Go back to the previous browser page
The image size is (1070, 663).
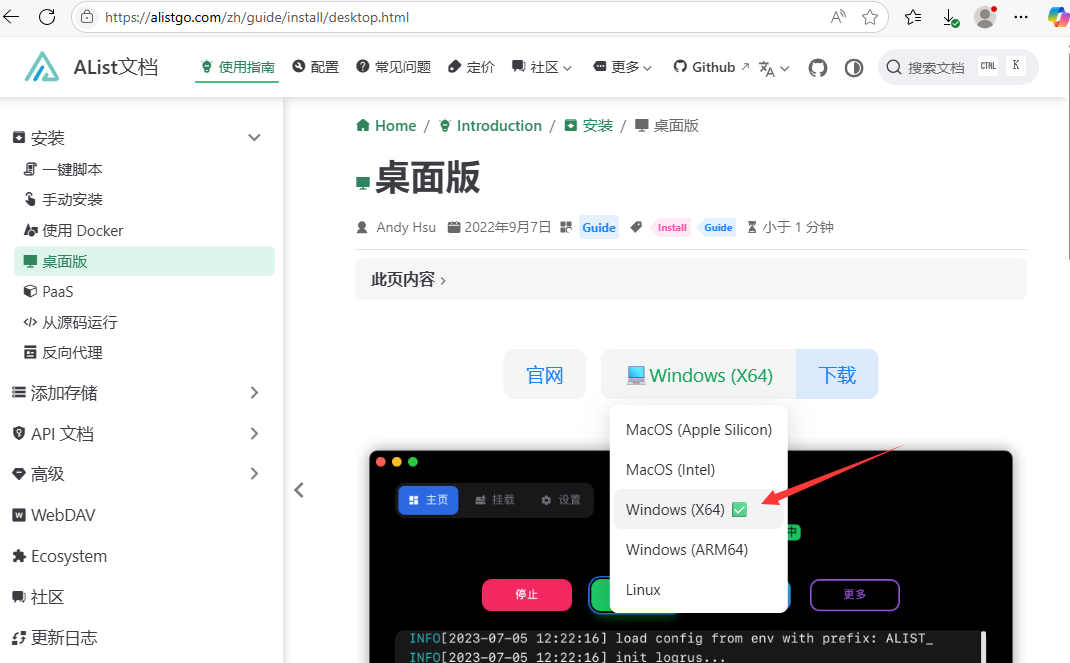12,17
